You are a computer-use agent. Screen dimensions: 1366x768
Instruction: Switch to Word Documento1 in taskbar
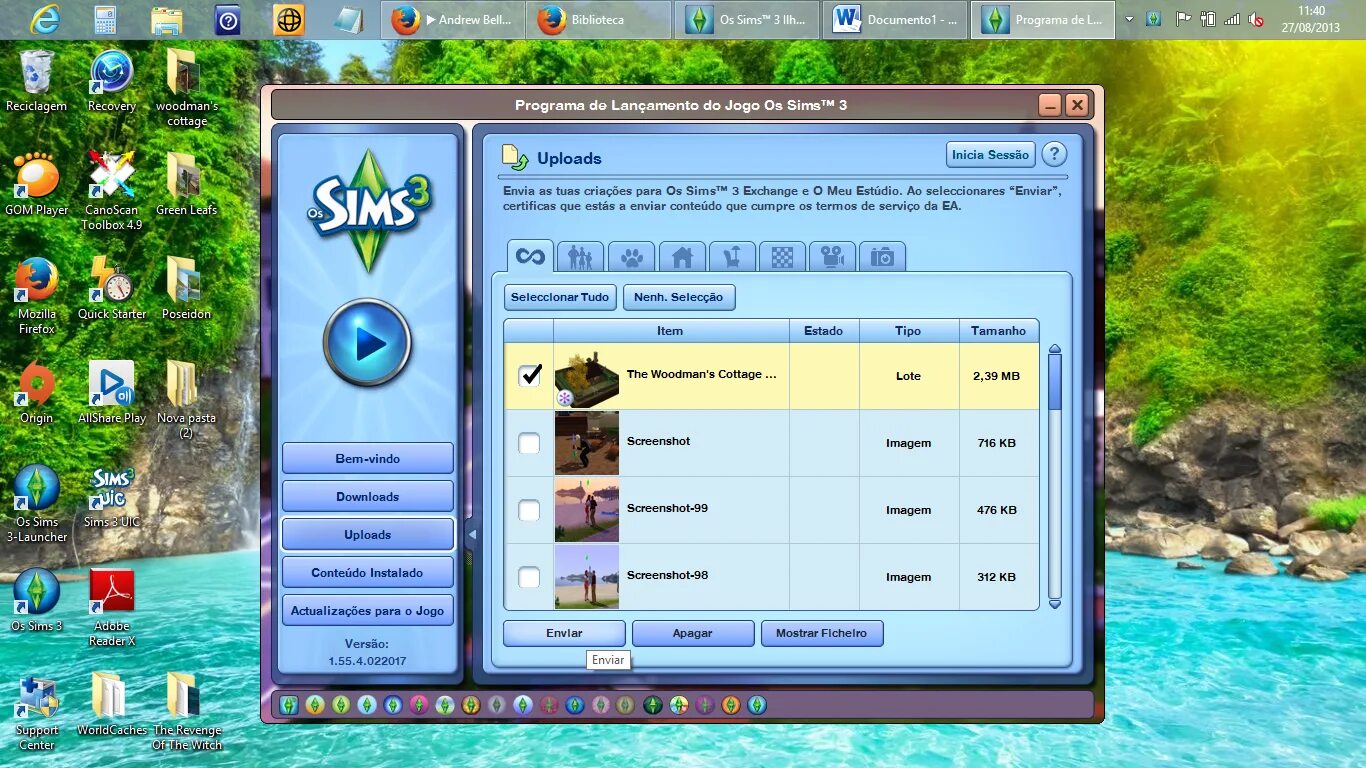click(895, 20)
